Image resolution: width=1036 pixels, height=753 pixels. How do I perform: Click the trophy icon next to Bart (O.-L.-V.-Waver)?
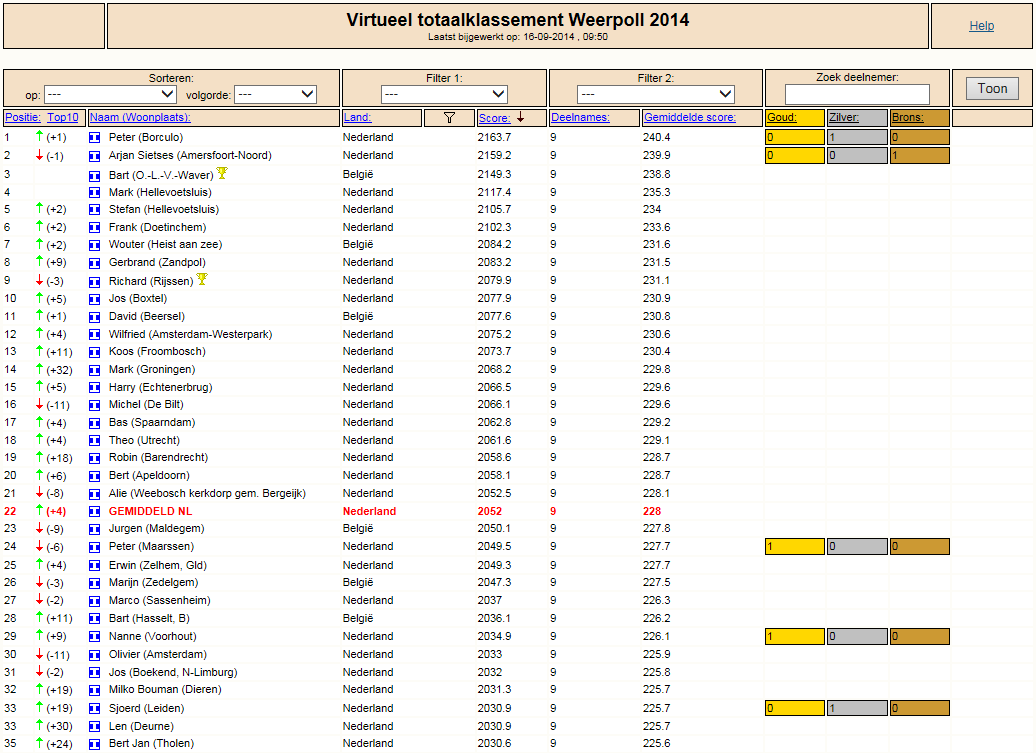[222, 173]
